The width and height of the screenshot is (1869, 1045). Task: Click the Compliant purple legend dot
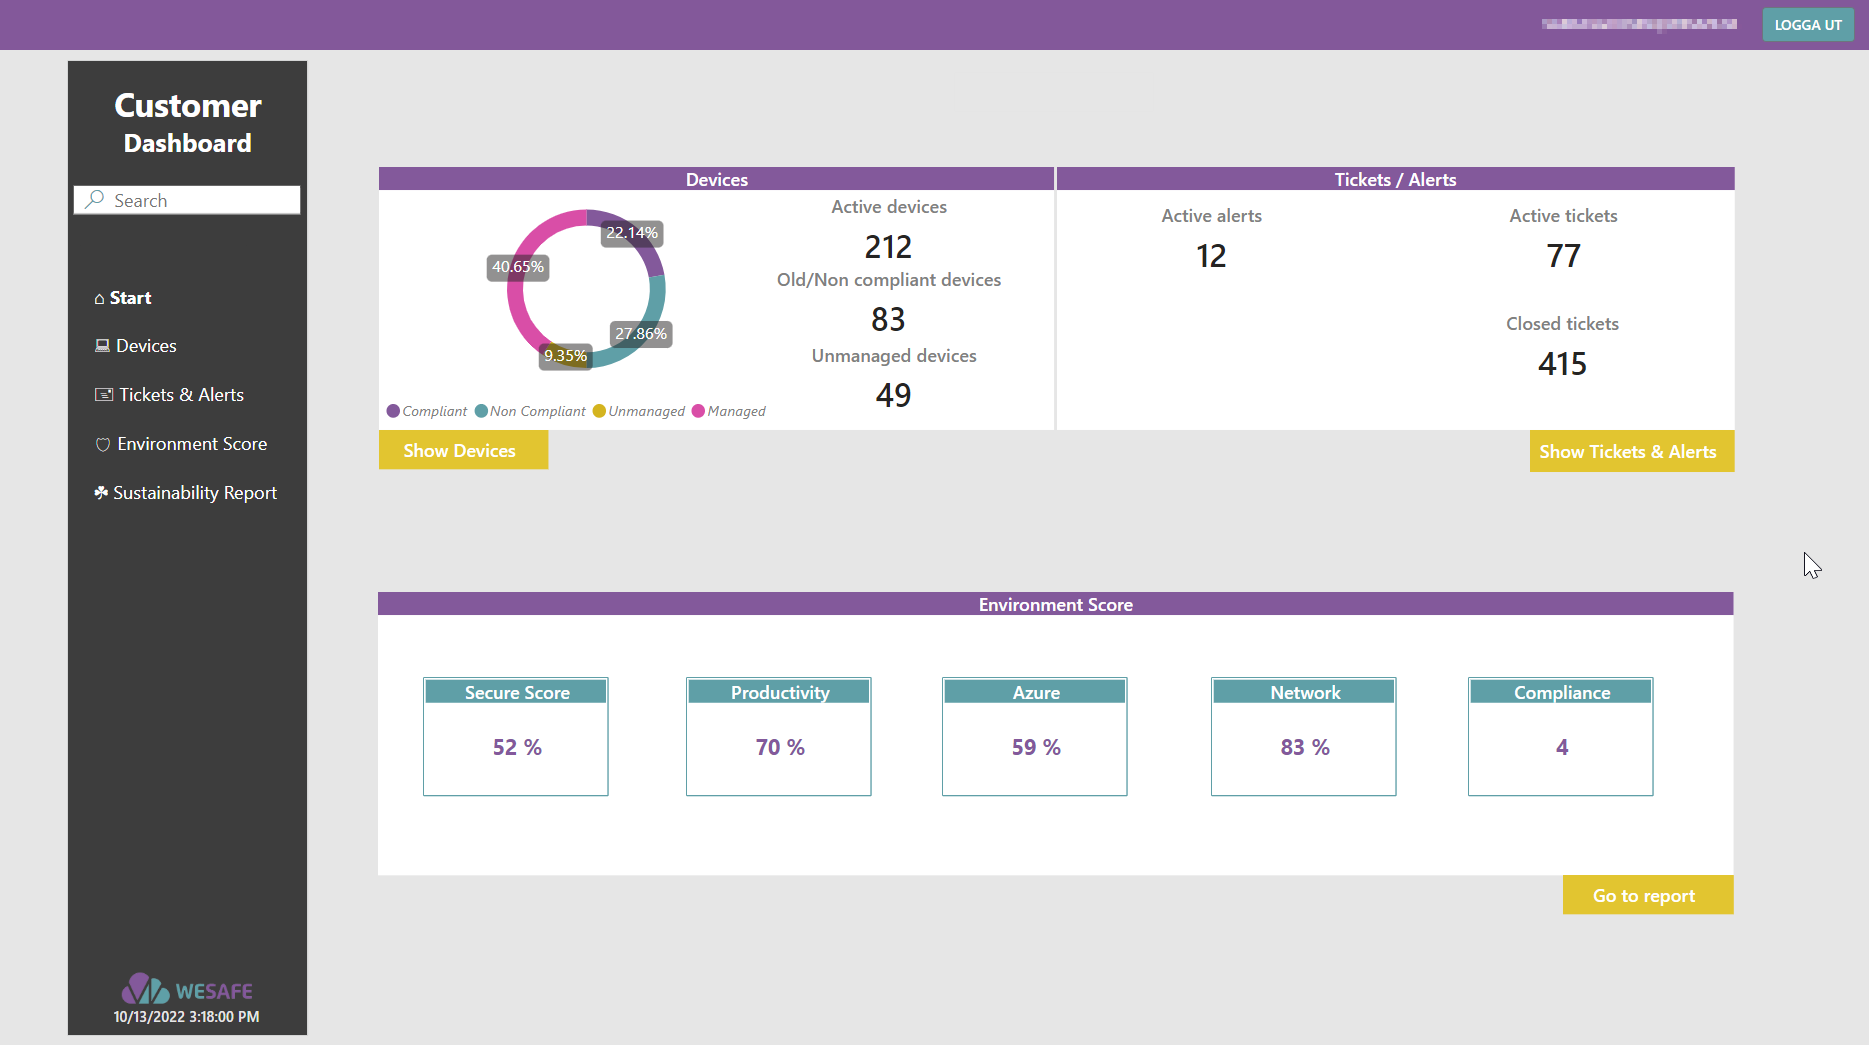click(x=393, y=411)
